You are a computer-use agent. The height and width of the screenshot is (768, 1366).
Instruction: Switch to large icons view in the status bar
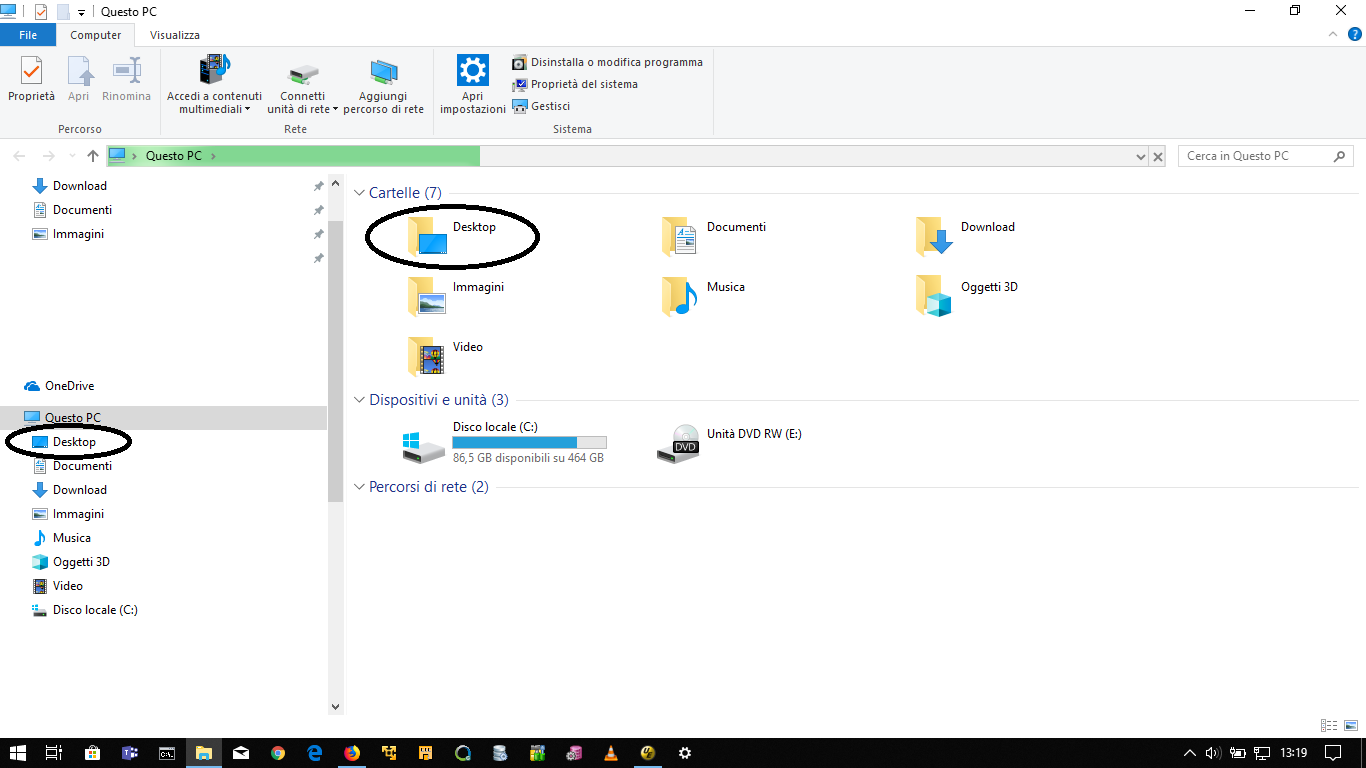coord(1351,725)
